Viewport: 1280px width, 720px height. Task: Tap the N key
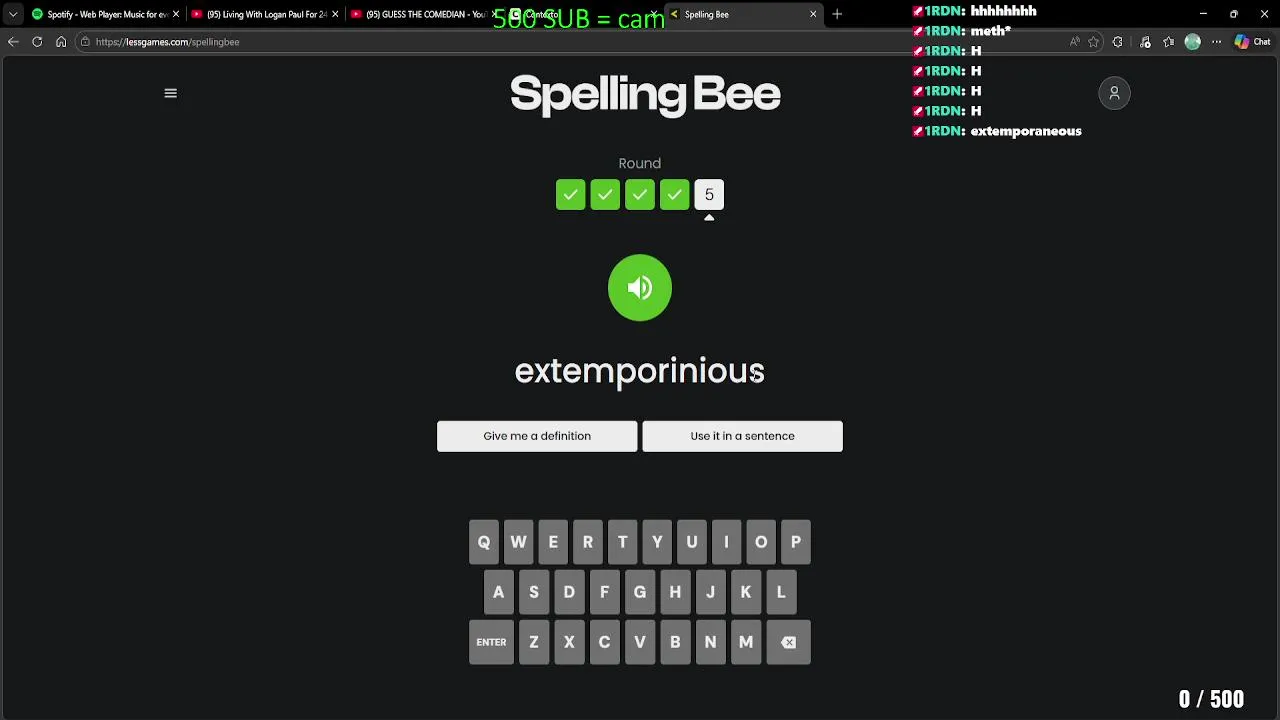710,642
